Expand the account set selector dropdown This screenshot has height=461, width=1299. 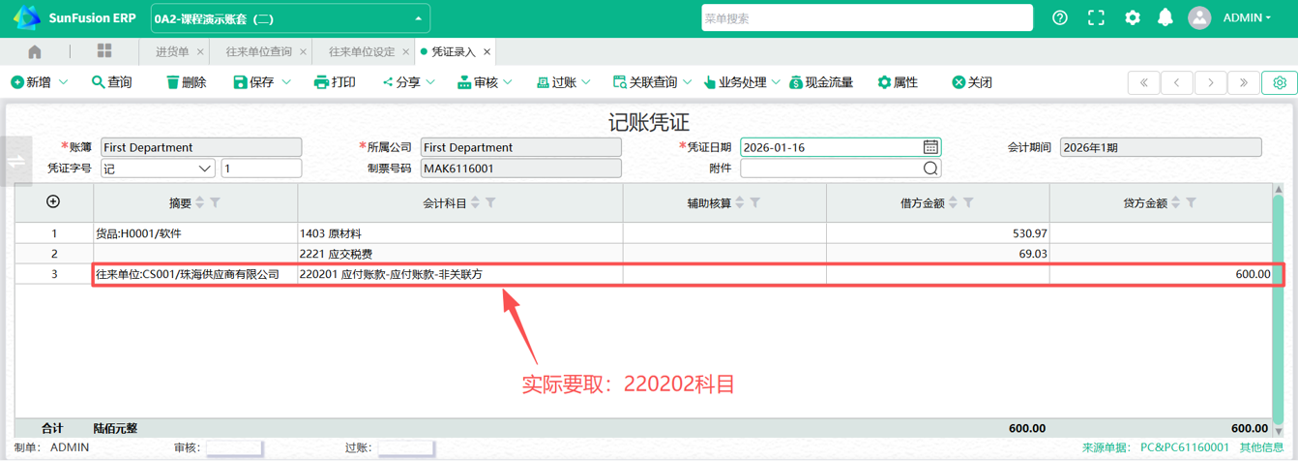(417, 18)
